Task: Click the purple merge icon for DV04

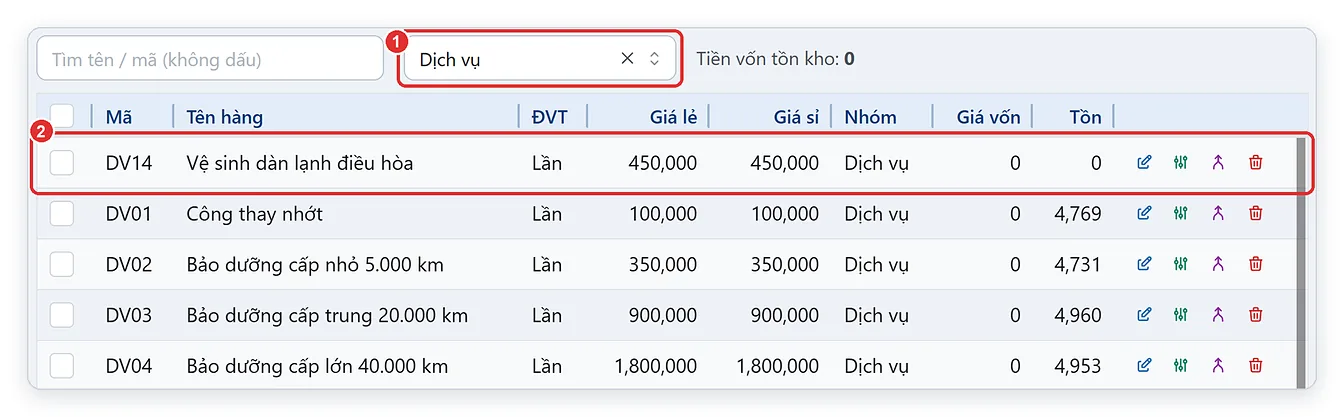Action: coord(1218,366)
